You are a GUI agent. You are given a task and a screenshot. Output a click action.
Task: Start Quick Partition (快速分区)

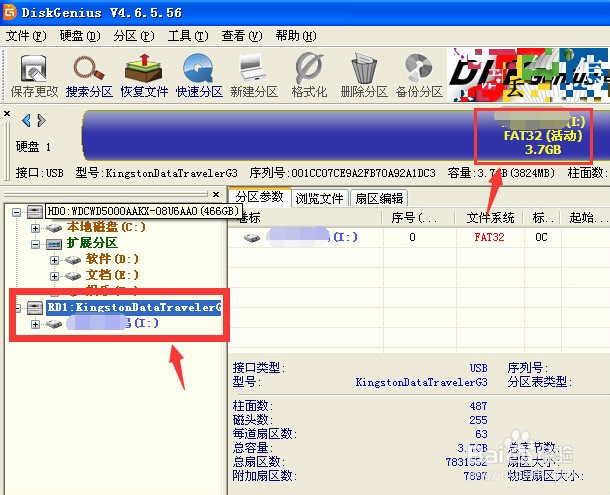(199, 75)
